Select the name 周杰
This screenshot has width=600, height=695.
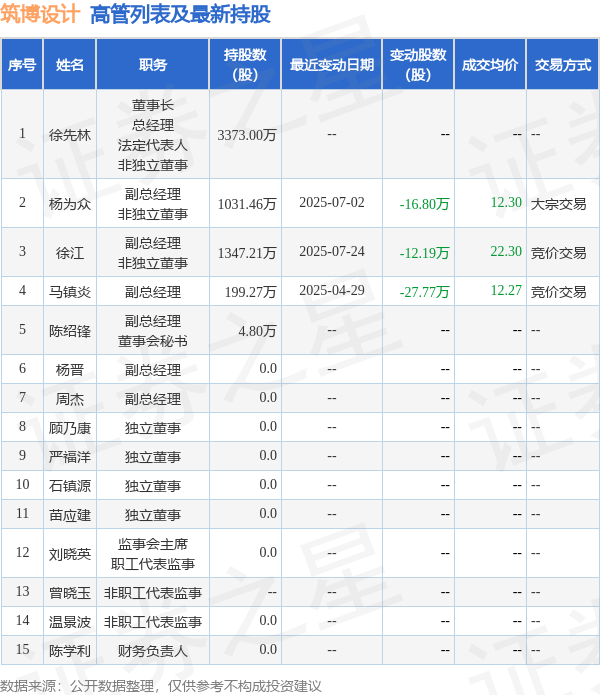pyautogui.click(x=70, y=399)
